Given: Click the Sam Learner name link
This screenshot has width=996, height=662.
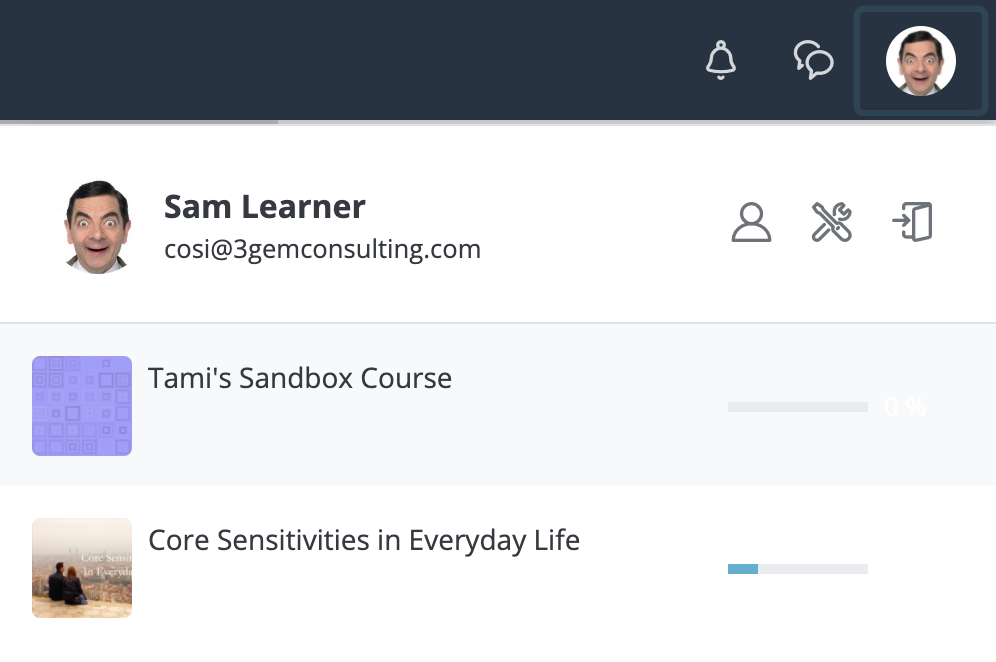Looking at the screenshot, I should 265,207.
